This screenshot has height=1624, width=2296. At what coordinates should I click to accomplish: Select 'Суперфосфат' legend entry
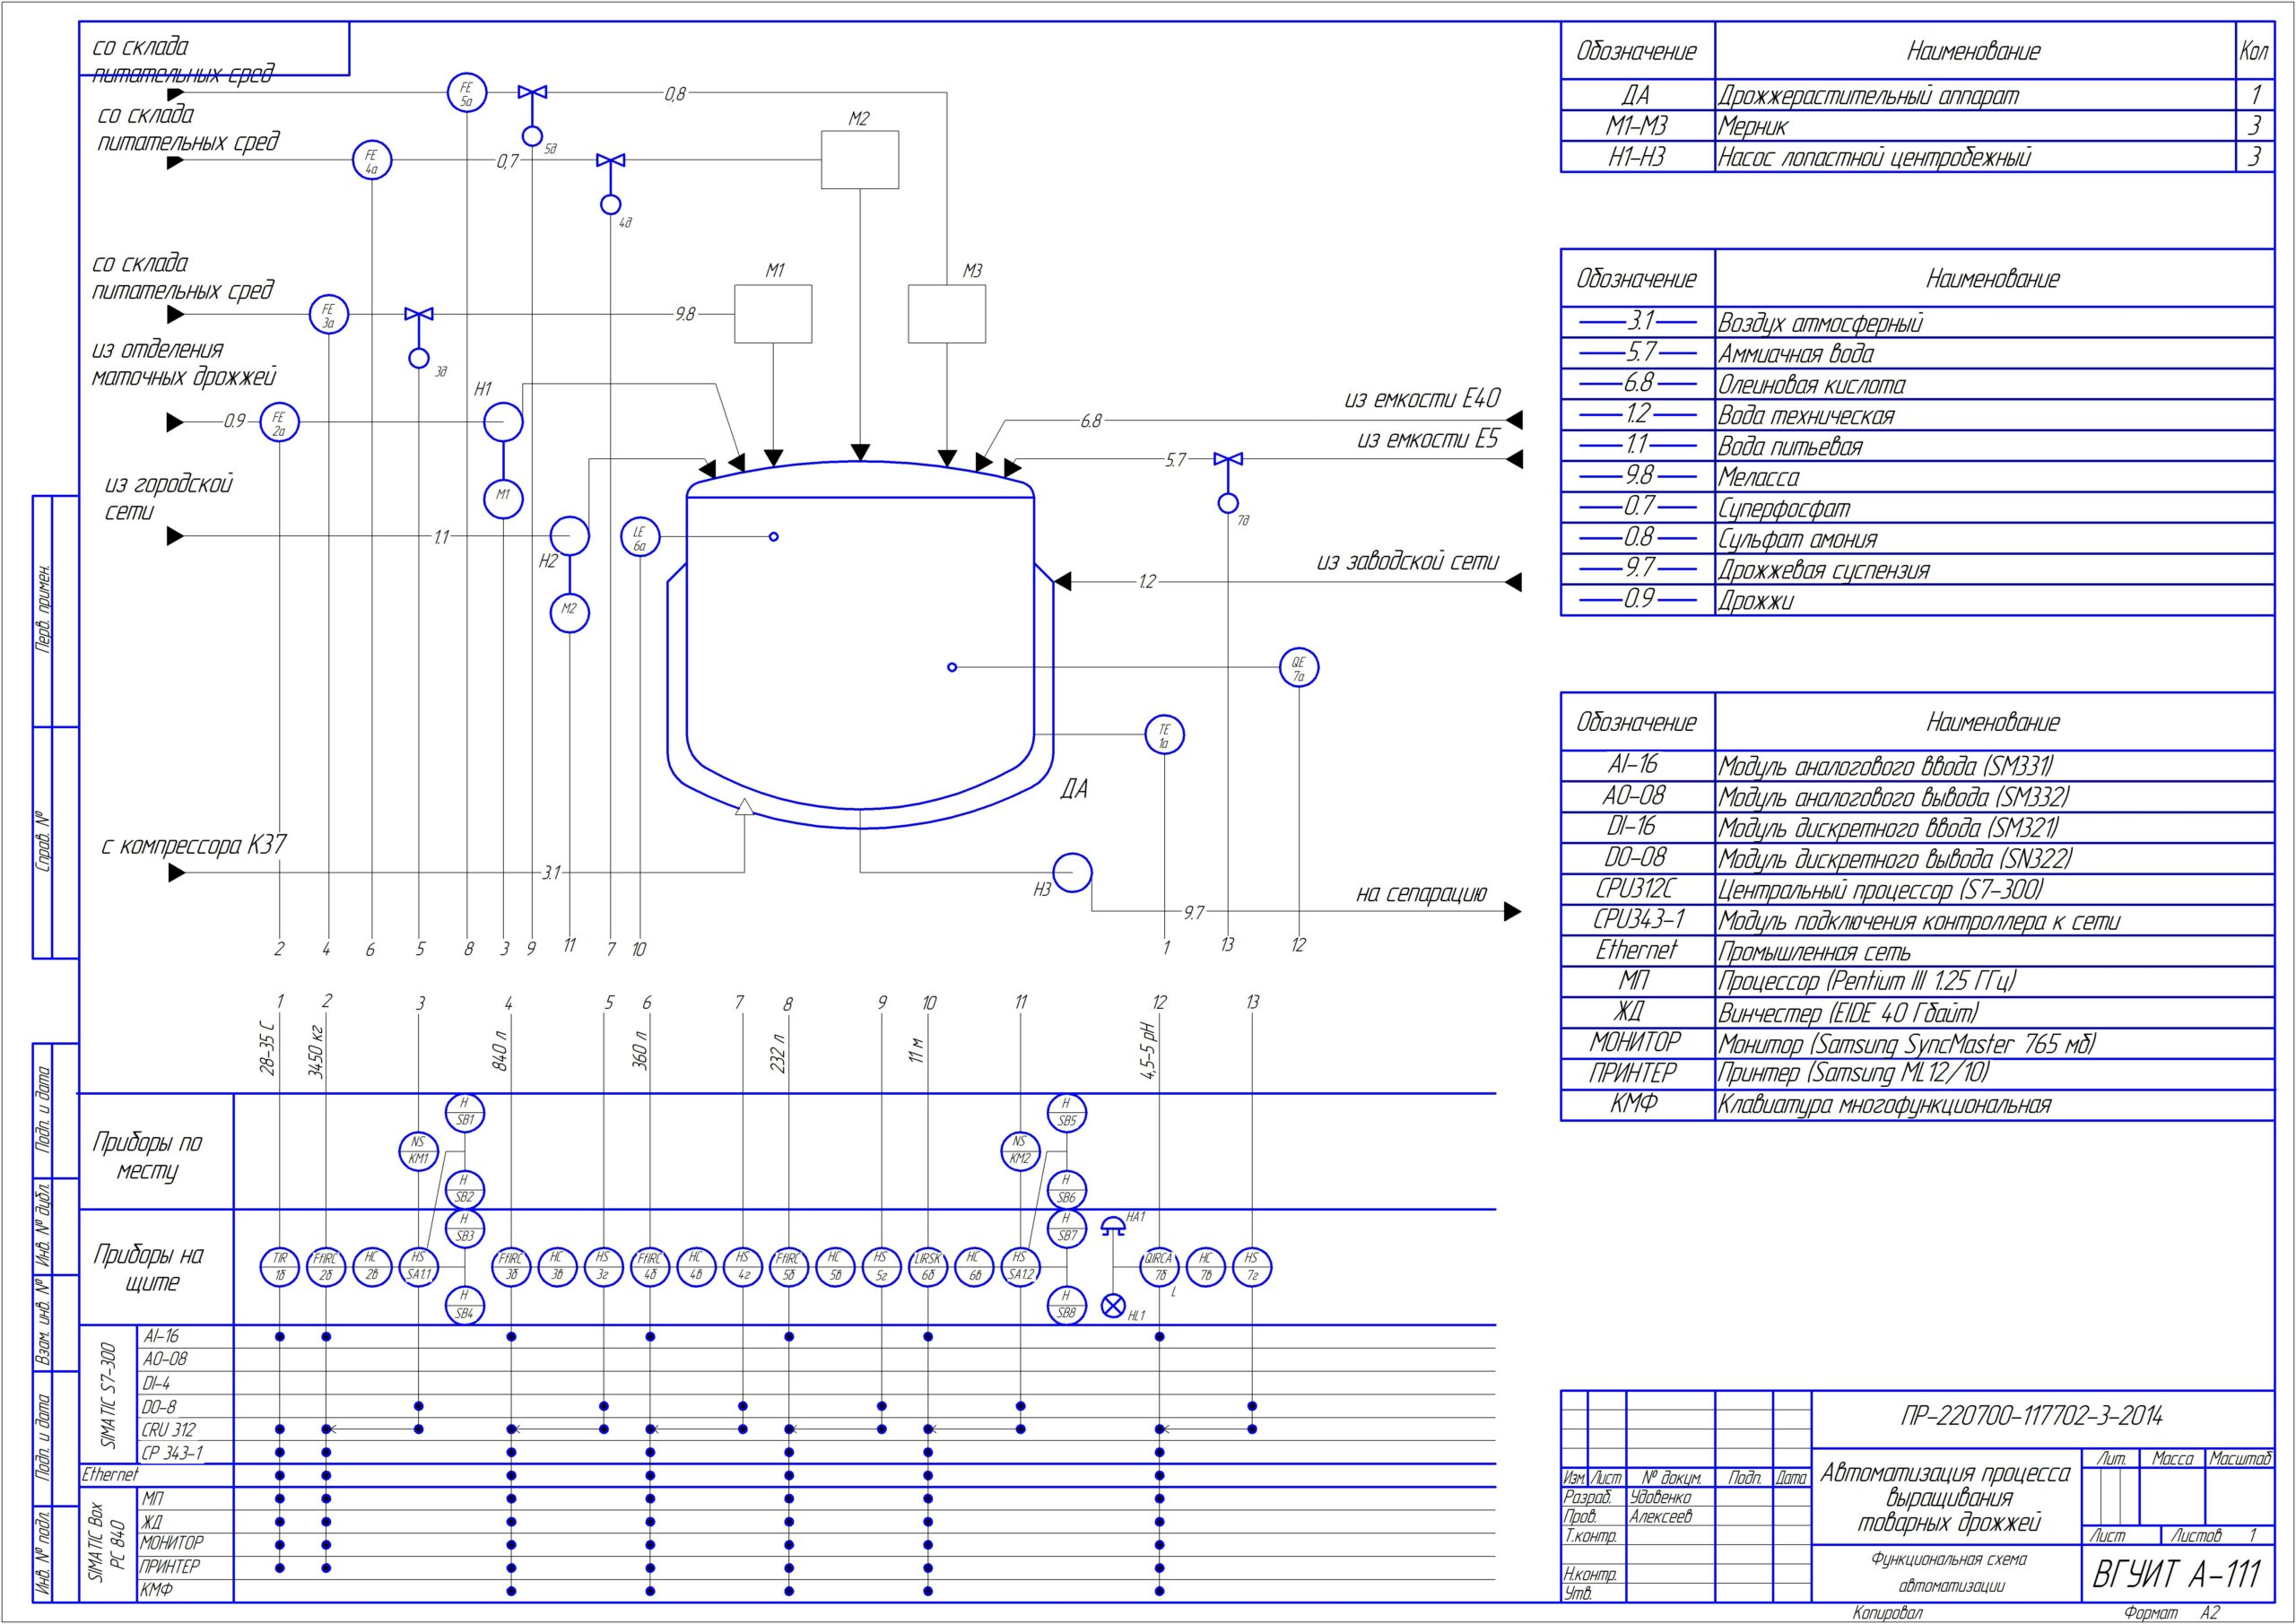(x=1784, y=509)
